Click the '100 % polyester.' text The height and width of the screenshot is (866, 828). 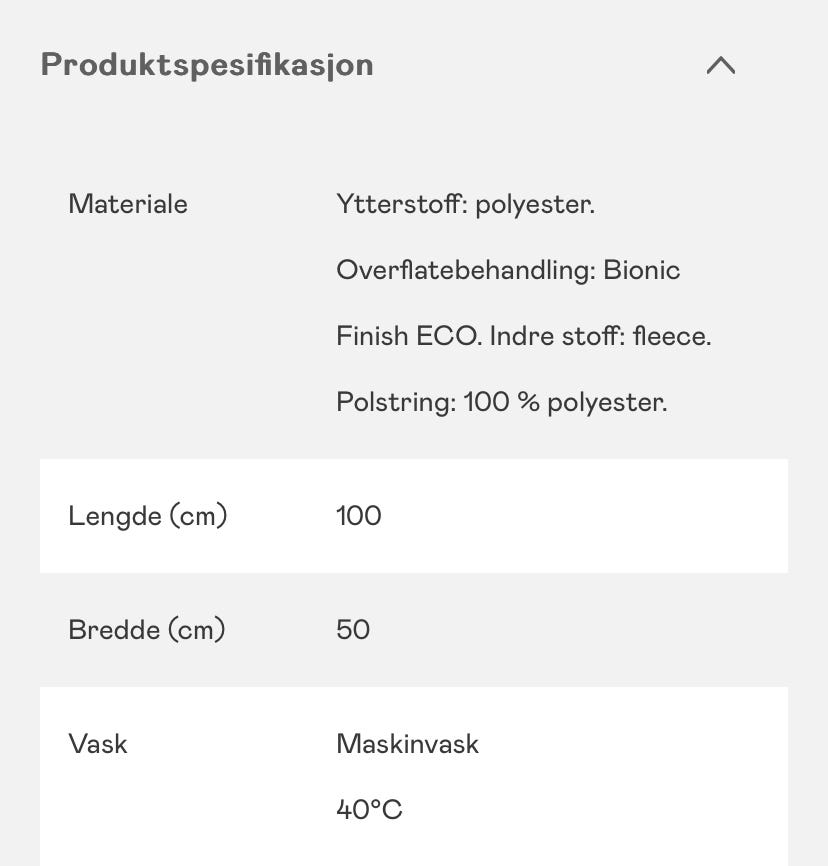(x=566, y=402)
